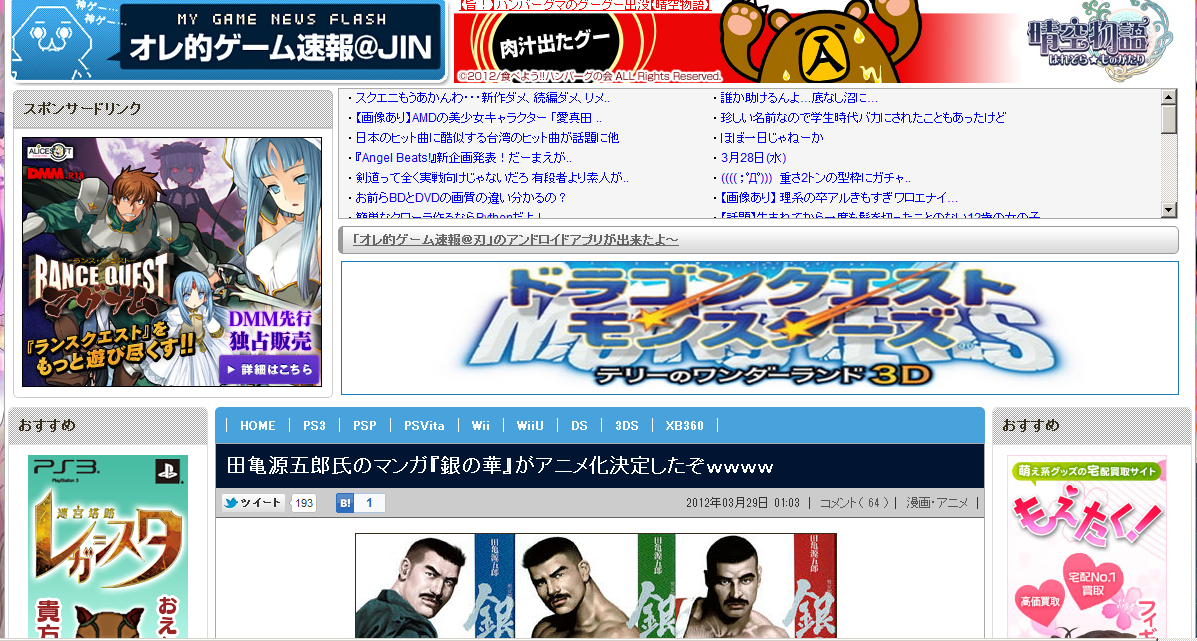The height and width of the screenshot is (641, 1197).
Task: Select WiiU category in navigation bar
Action: pos(531,426)
